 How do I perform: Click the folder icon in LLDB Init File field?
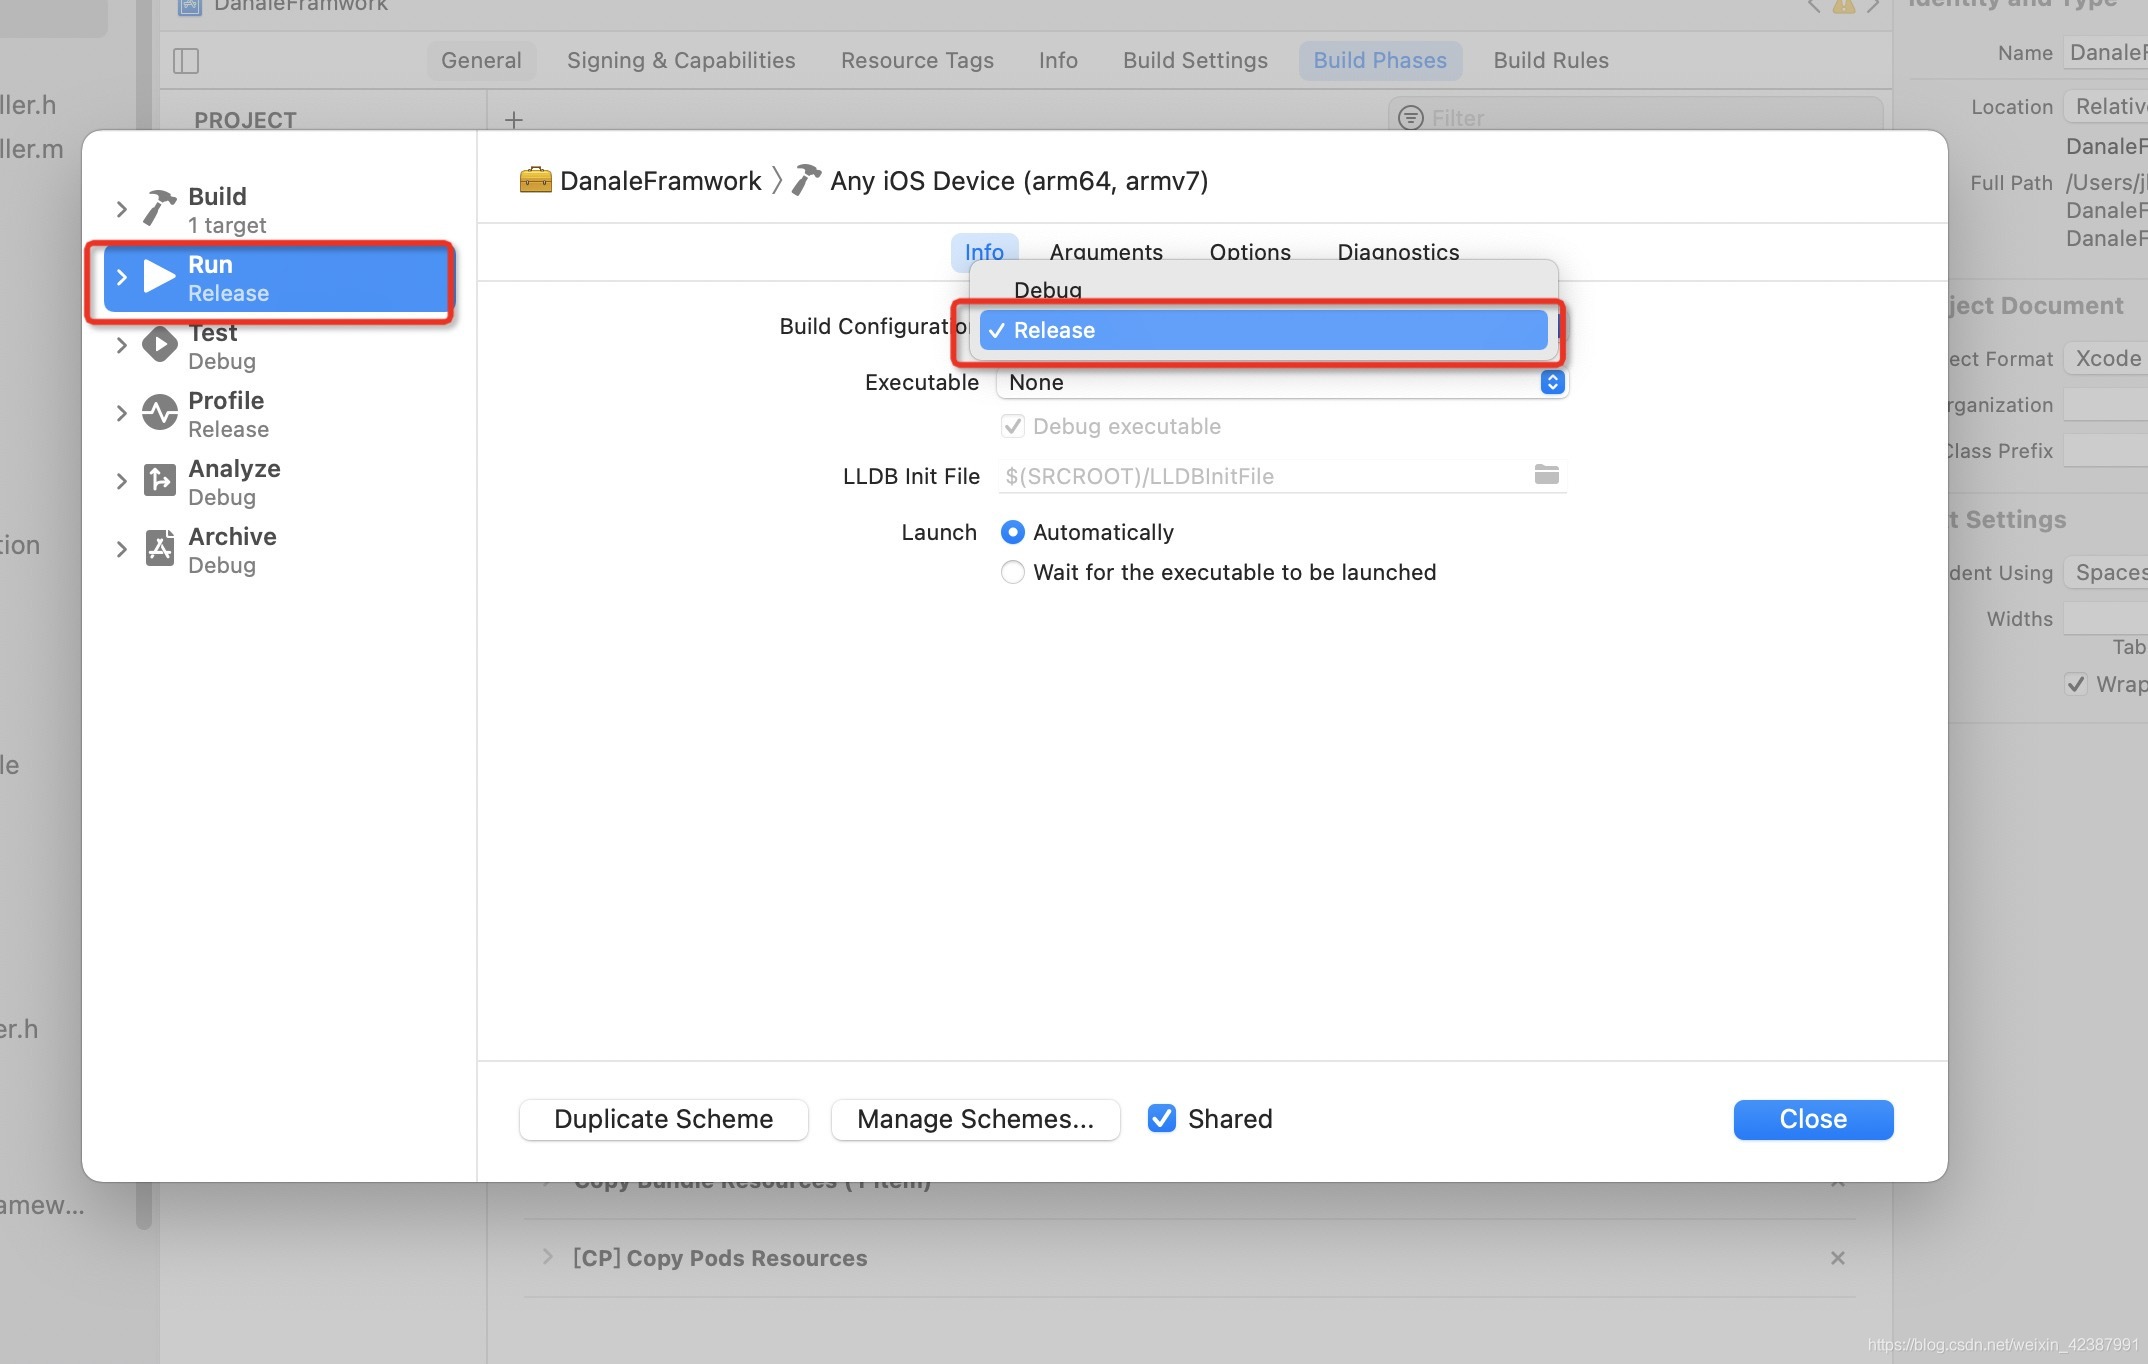click(1546, 474)
